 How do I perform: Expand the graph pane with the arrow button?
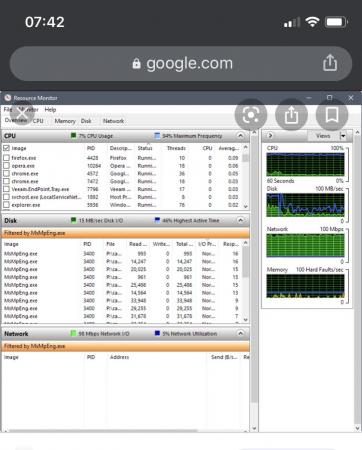(x=270, y=136)
